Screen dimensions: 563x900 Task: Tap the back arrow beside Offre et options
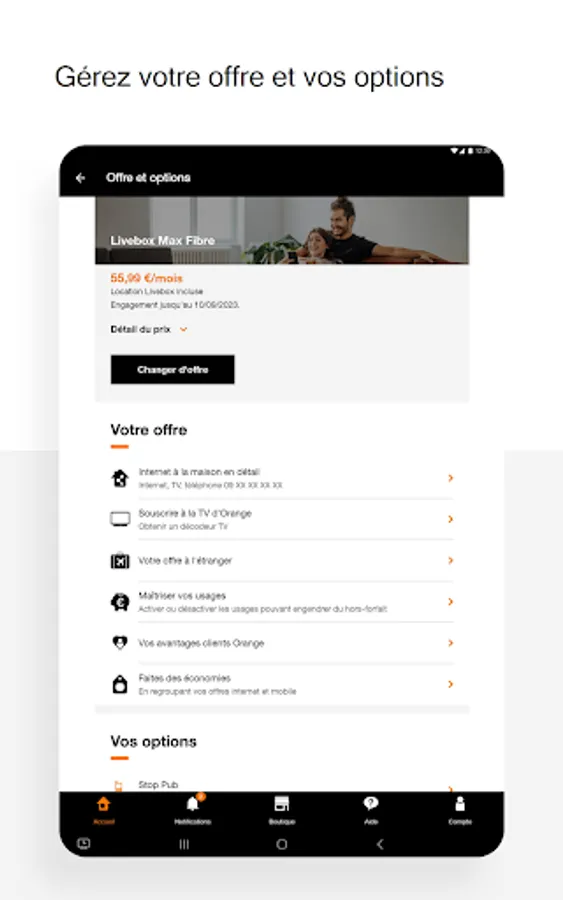(80, 178)
